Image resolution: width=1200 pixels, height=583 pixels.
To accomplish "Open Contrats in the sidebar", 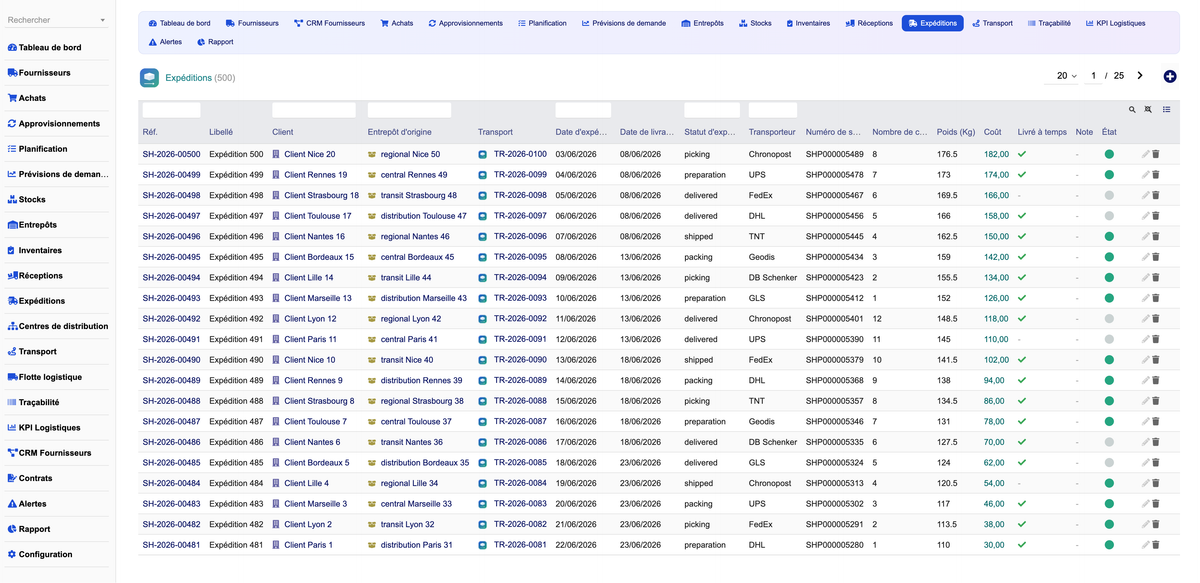I will pyautogui.click(x=35, y=478).
